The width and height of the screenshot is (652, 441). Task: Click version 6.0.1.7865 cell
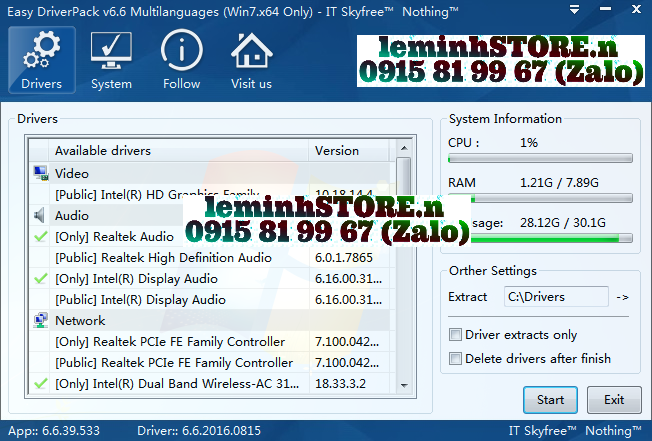343,258
